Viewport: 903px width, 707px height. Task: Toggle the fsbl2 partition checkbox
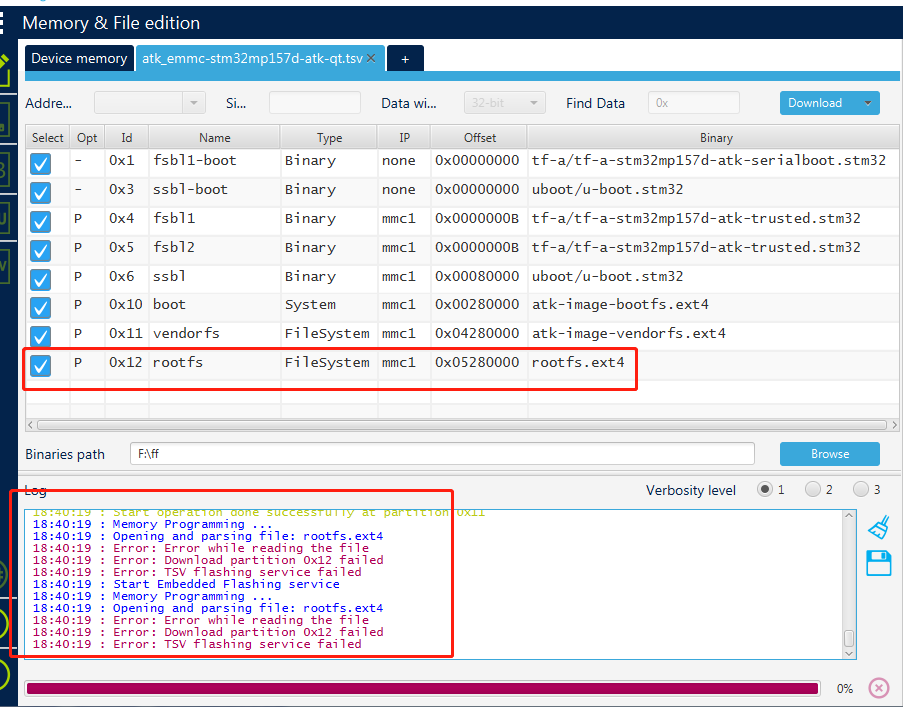pyautogui.click(x=40, y=250)
